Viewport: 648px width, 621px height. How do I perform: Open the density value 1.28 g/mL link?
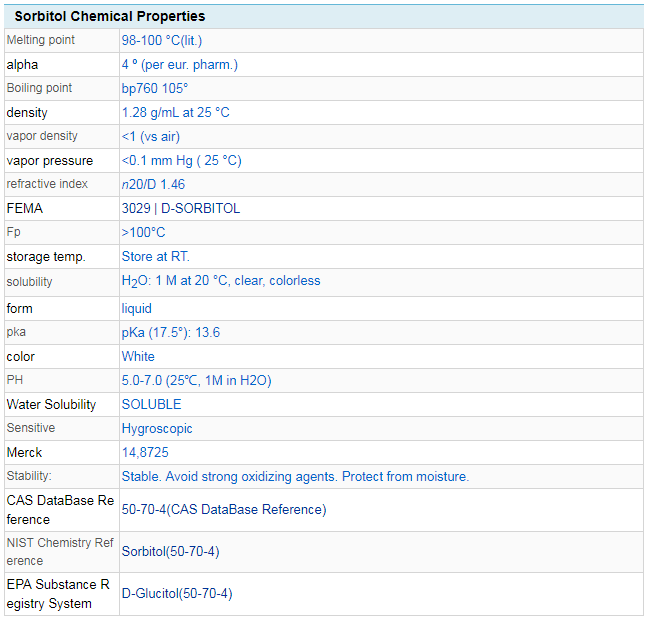175,112
